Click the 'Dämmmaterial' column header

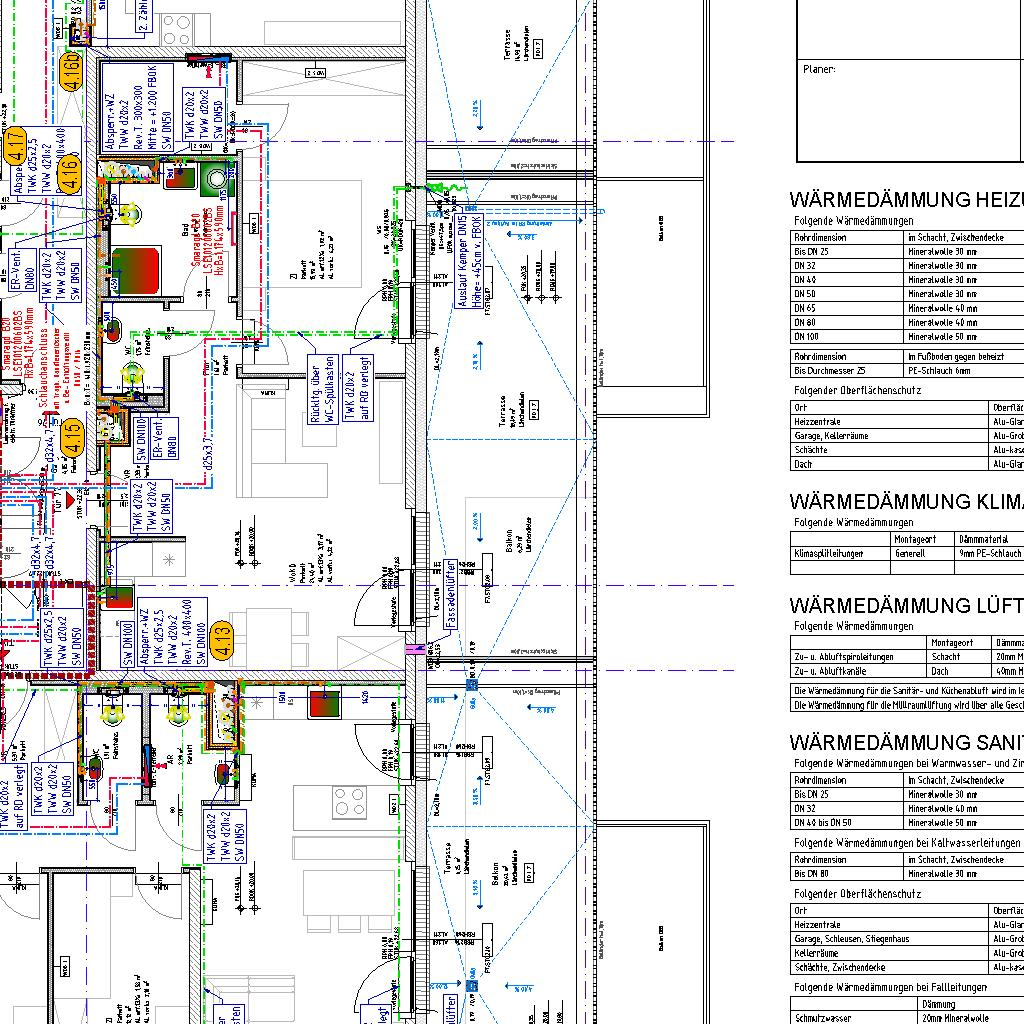point(989,539)
